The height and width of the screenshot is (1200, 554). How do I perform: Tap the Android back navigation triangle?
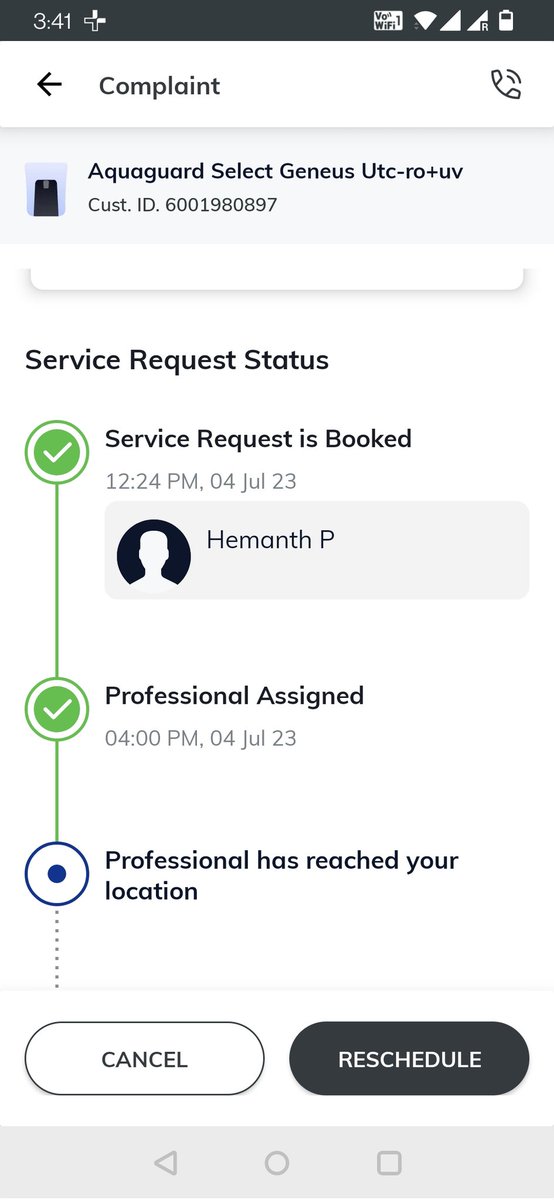click(x=166, y=1162)
